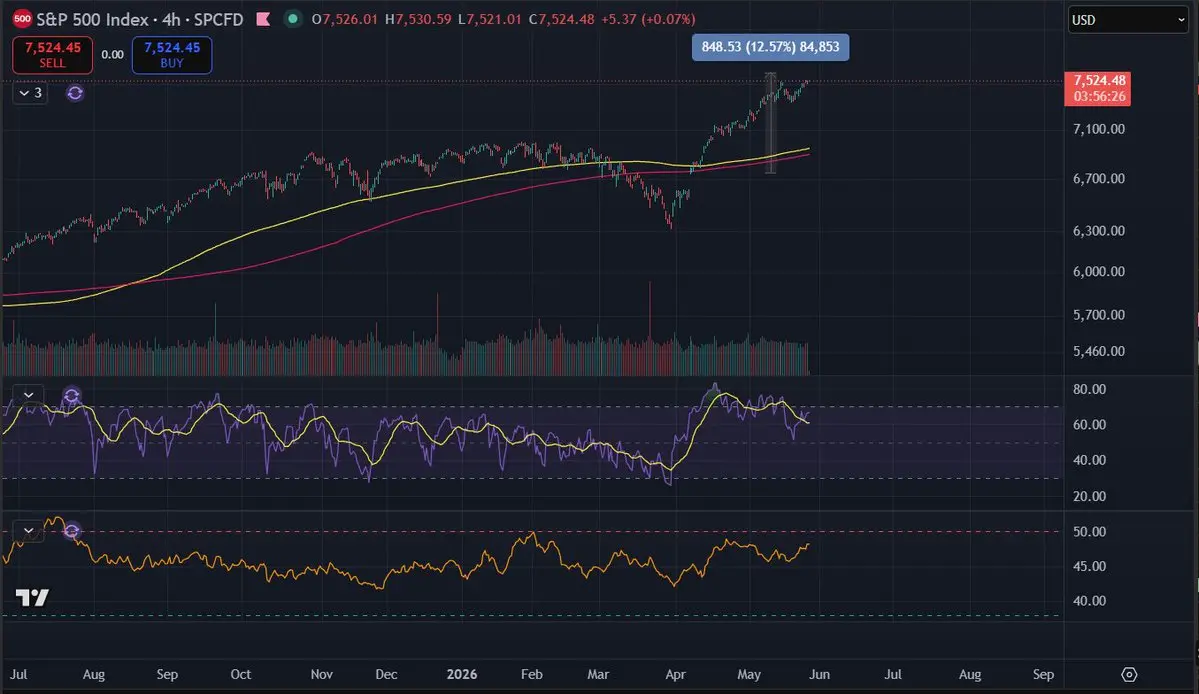Screen dimensions: 1199x694
Task: Click the O7,526.01 open value
Action: click(x=345, y=19)
